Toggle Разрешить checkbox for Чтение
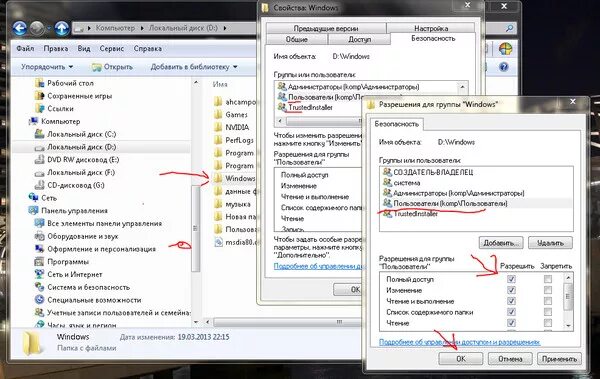Viewport: 600px width, 379px height. click(511, 323)
